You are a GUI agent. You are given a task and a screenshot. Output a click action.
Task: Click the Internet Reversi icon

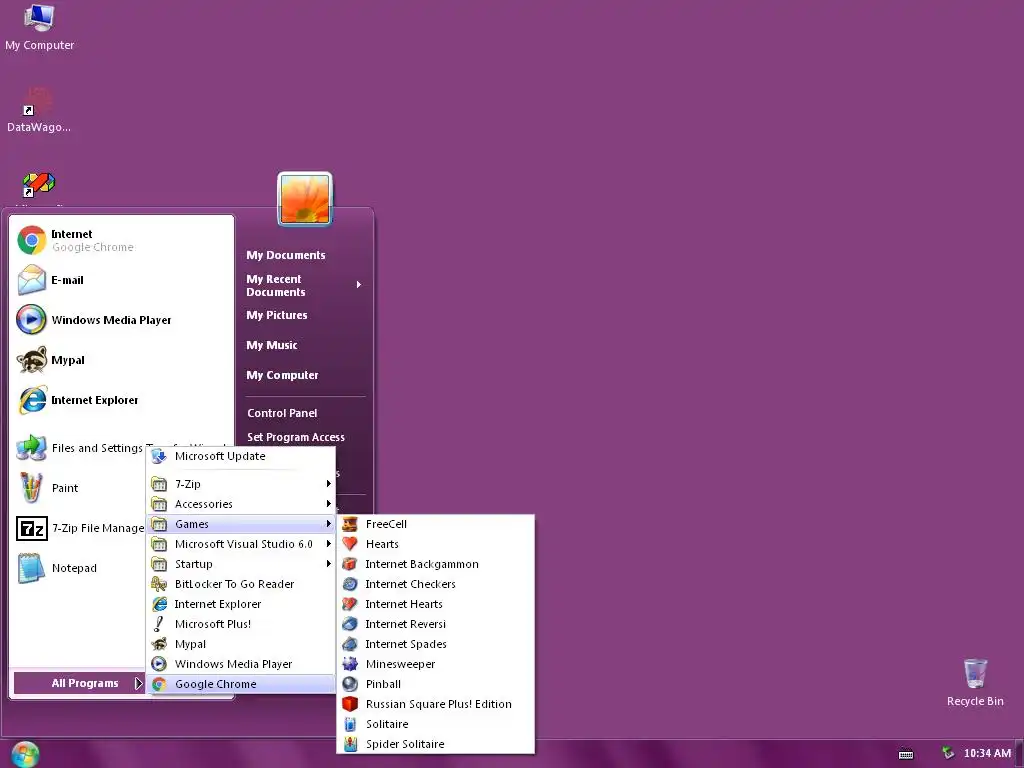pos(350,624)
